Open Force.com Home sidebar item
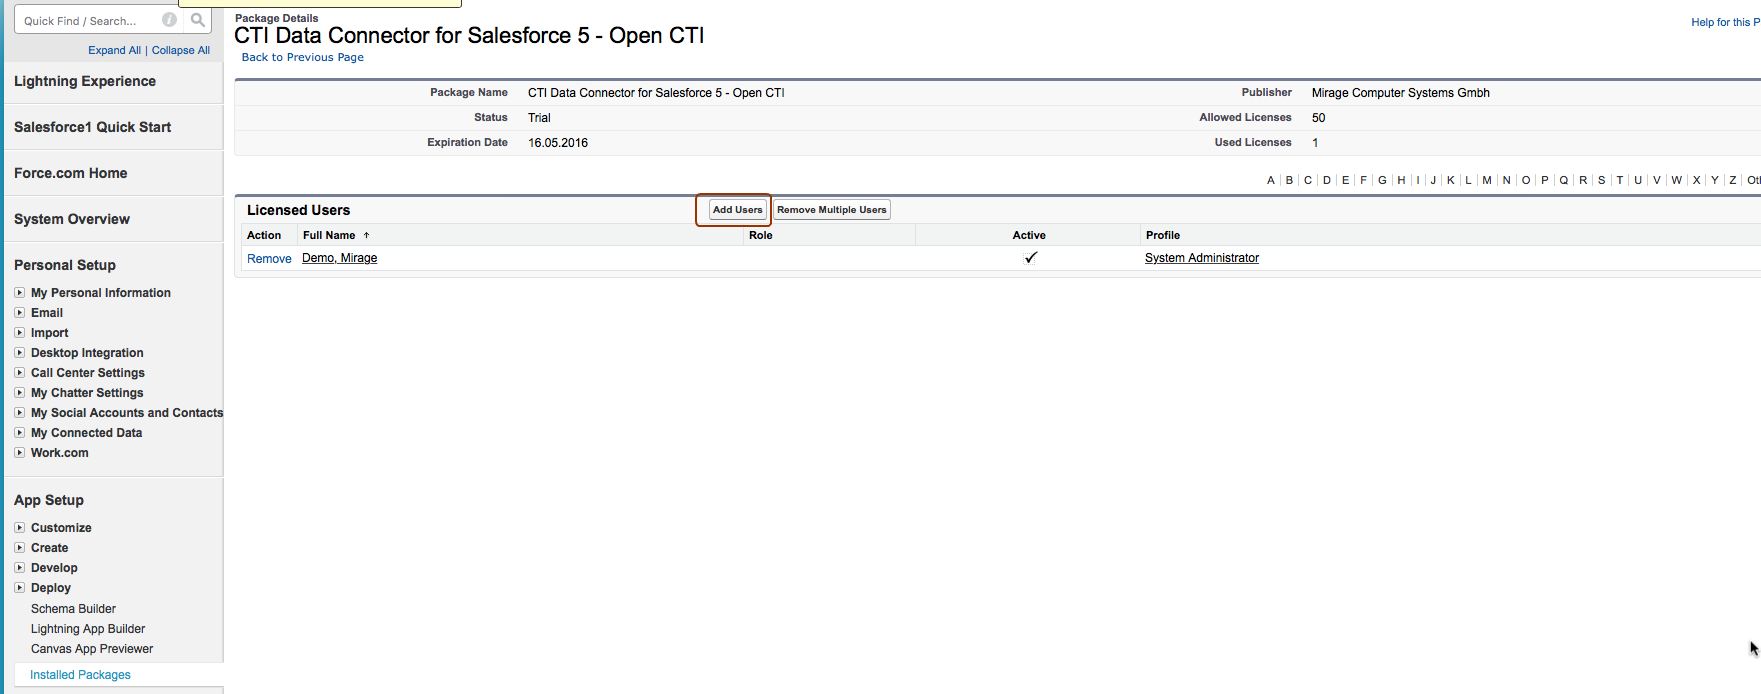Viewport: 1761px width, 694px height. pyautogui.click(x=70, y=173)
